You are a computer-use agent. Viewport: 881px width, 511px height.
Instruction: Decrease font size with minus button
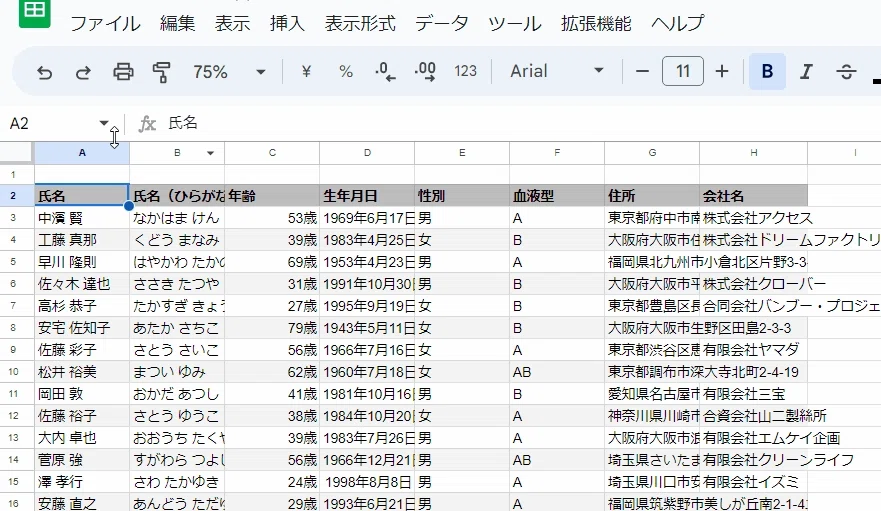coord(642,71)
